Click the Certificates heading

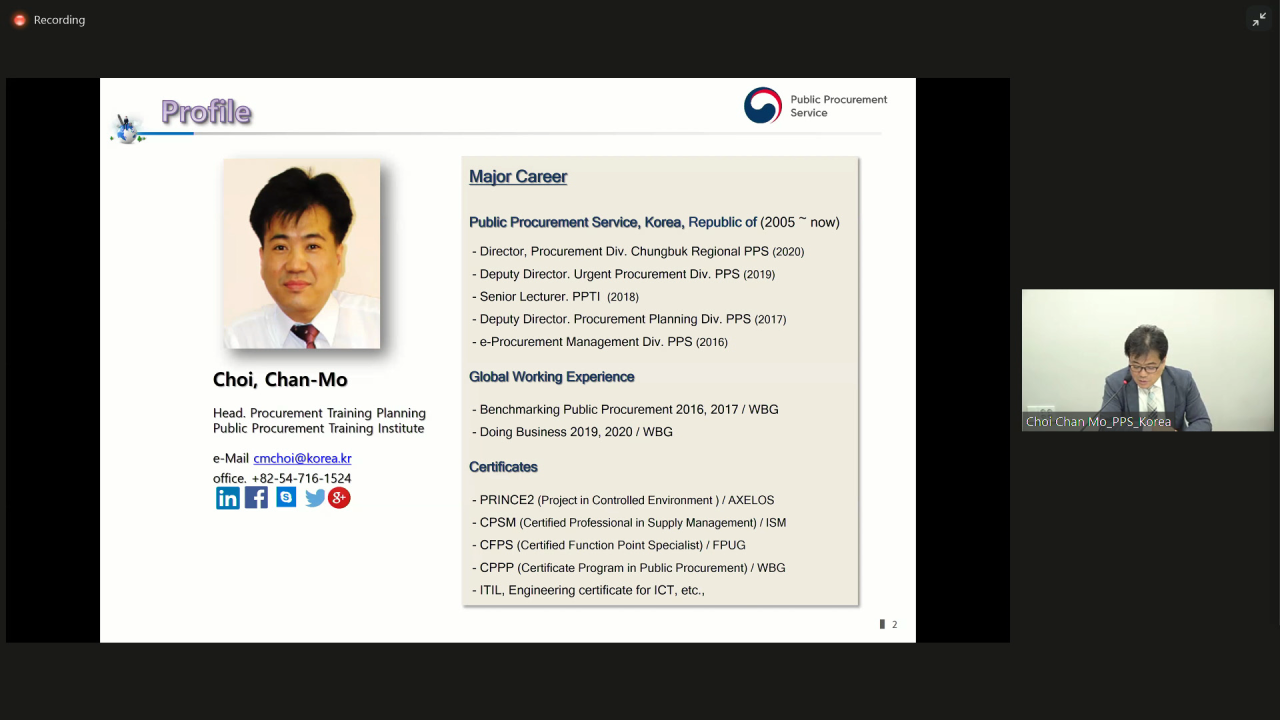[x=503, y=467]
